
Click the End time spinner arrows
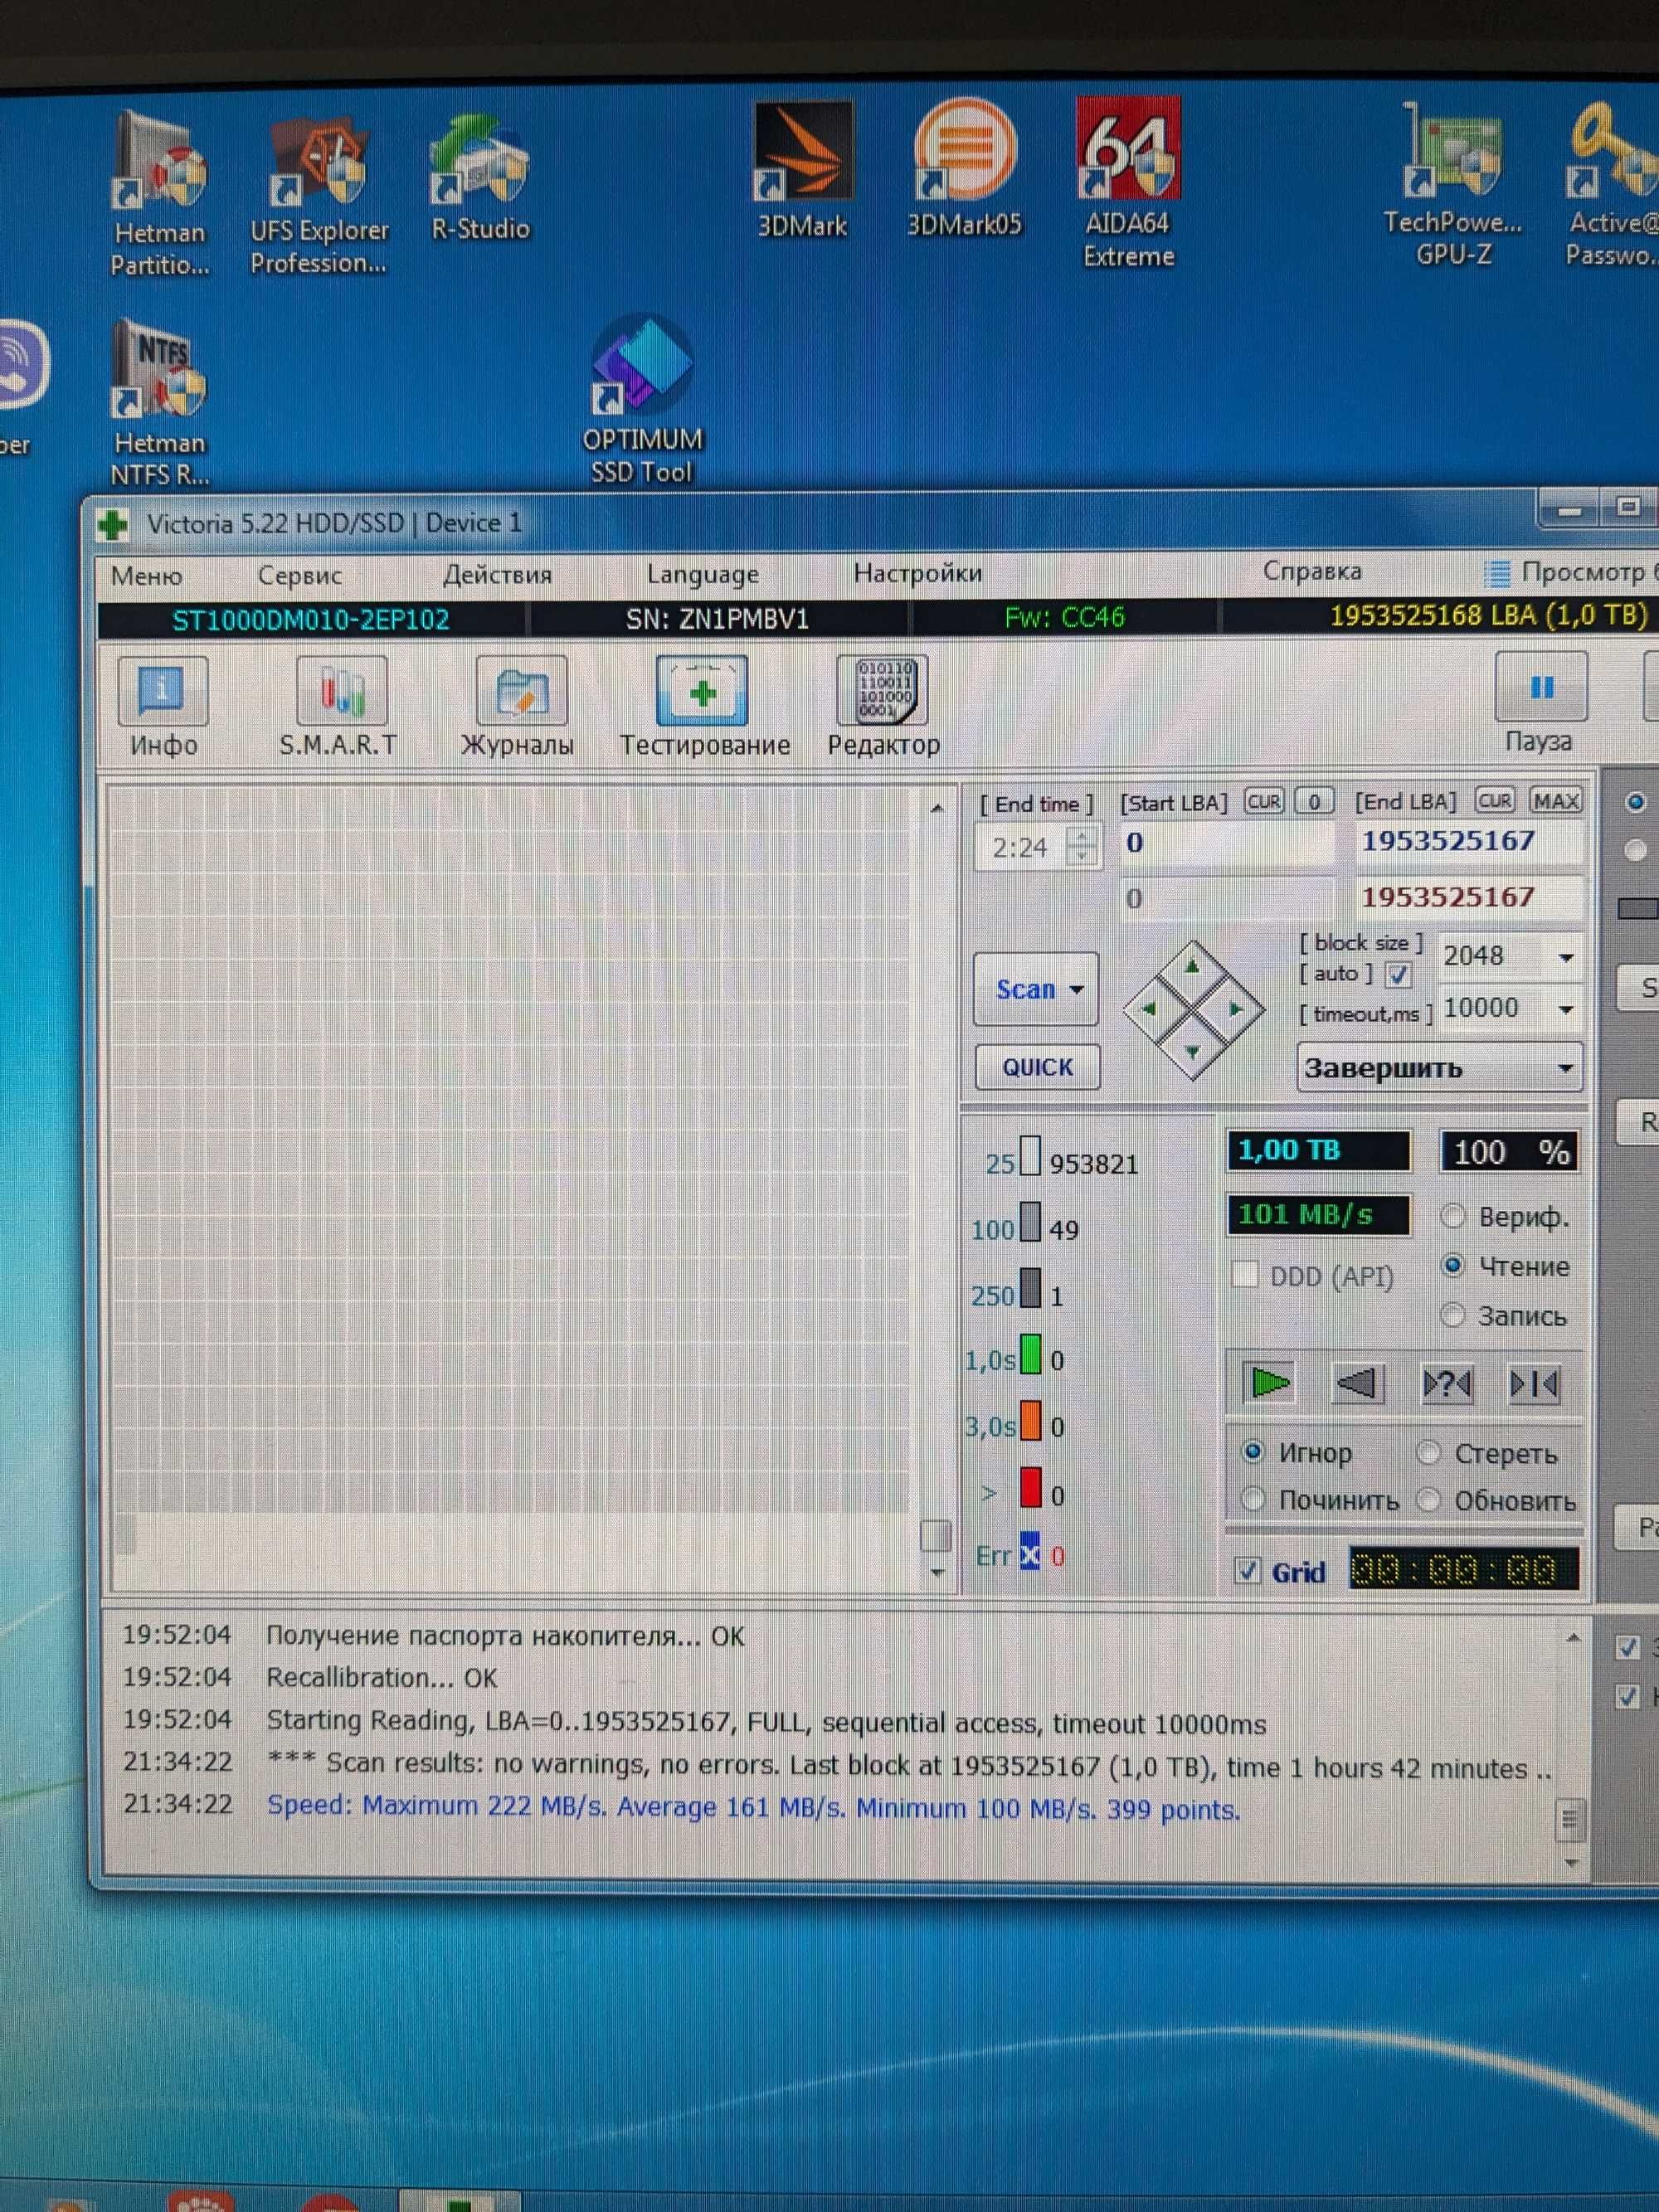point(1081,846)
